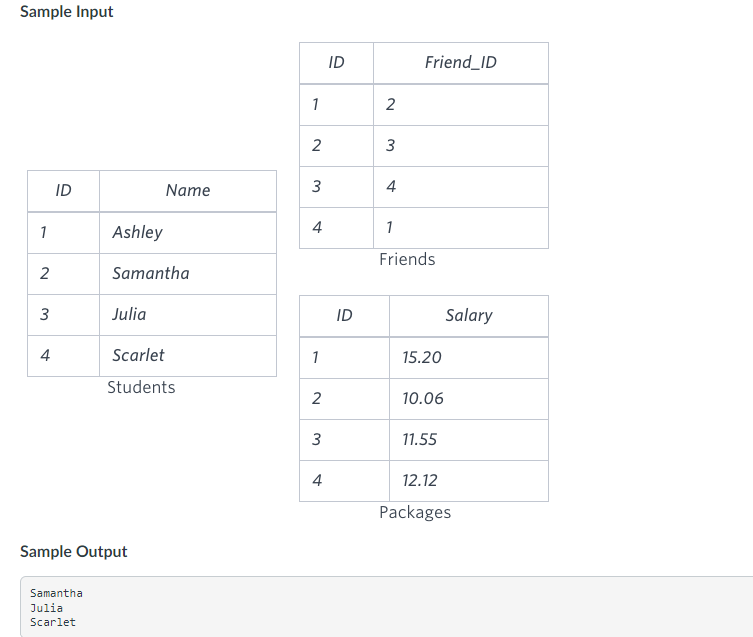Select the Samantha cell in Students table
This screenshot has width=753, height=637.
tap(188, 274)
